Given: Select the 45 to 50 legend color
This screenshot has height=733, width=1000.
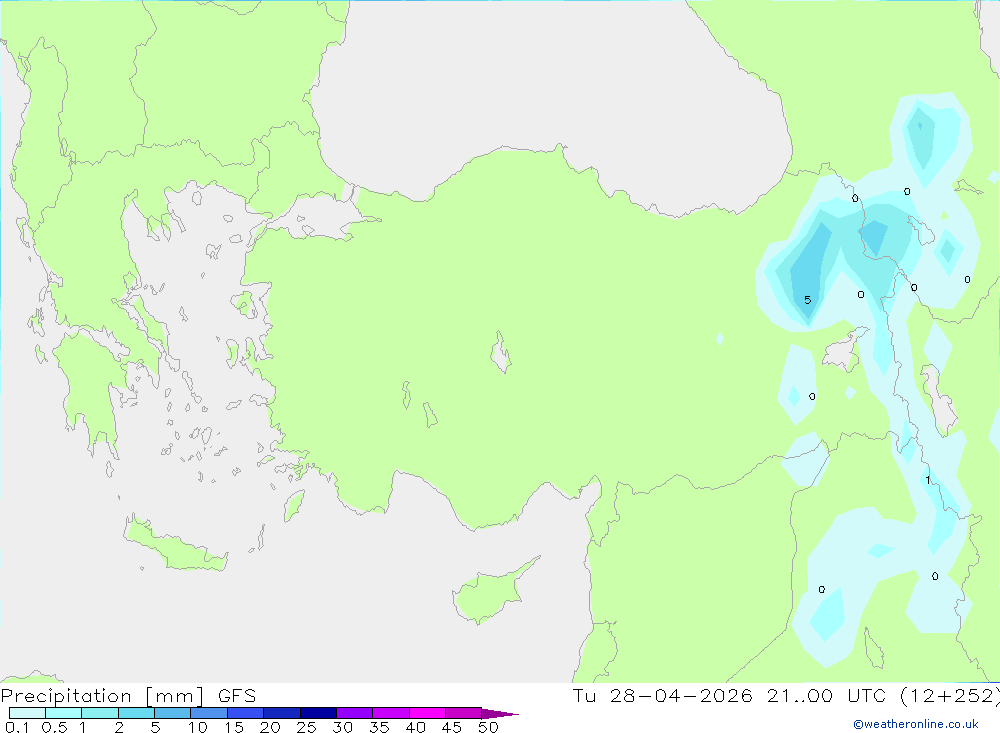Looking at the screenshot, I should pyautogui.click(x=464, y=713).
